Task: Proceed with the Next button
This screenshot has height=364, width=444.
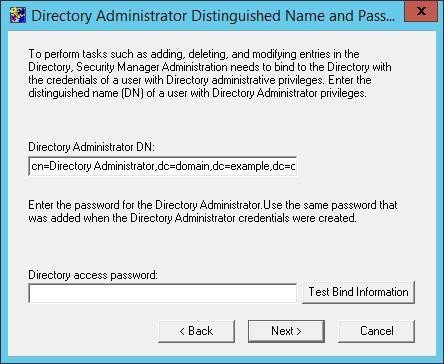Action: [286, 331]
